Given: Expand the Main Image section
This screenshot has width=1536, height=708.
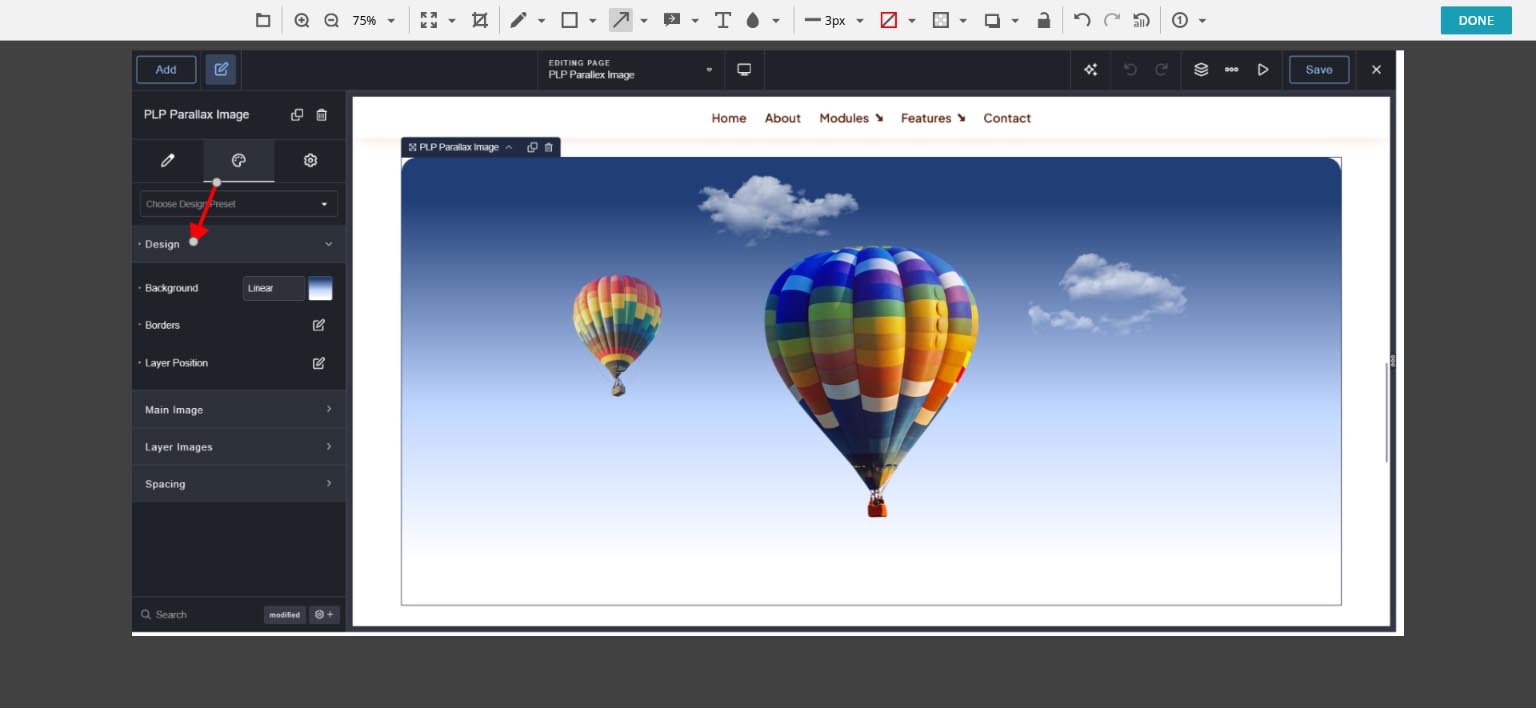Looking at the screenshot, I should [x=239, y=410].
